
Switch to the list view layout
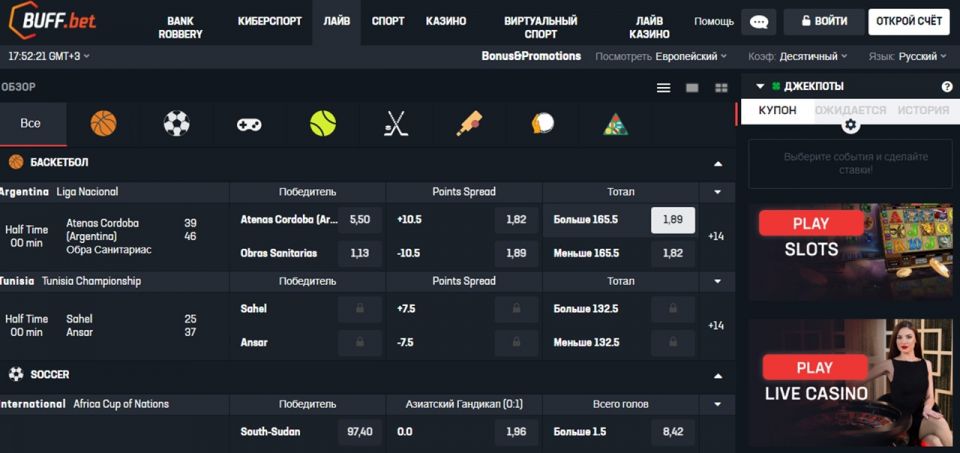pyautogui.click(x=663, y=88)
